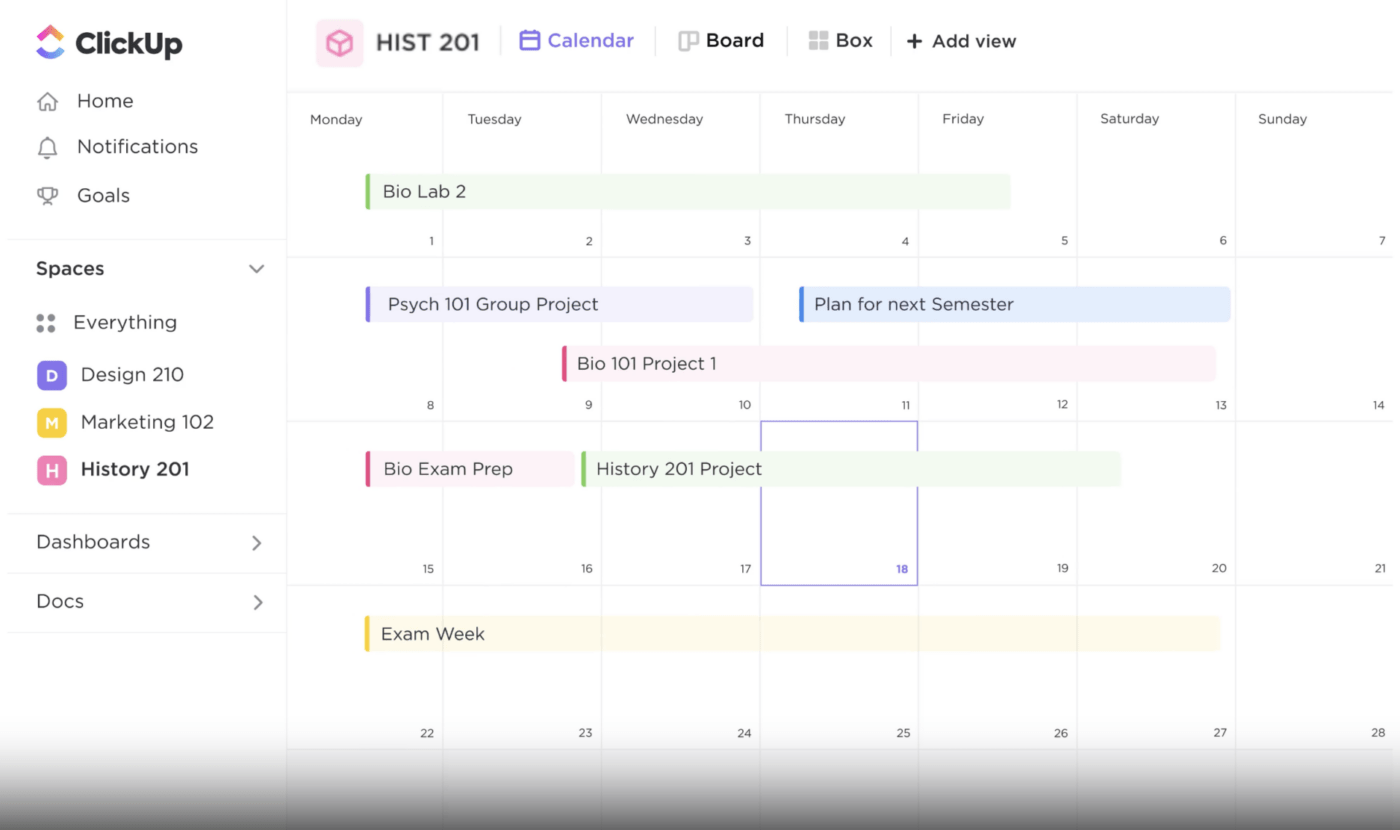This screenshot has width=1400, height=830.
Task: Click the yellow M Marketing 102 avatar
Action: [52, 423]
